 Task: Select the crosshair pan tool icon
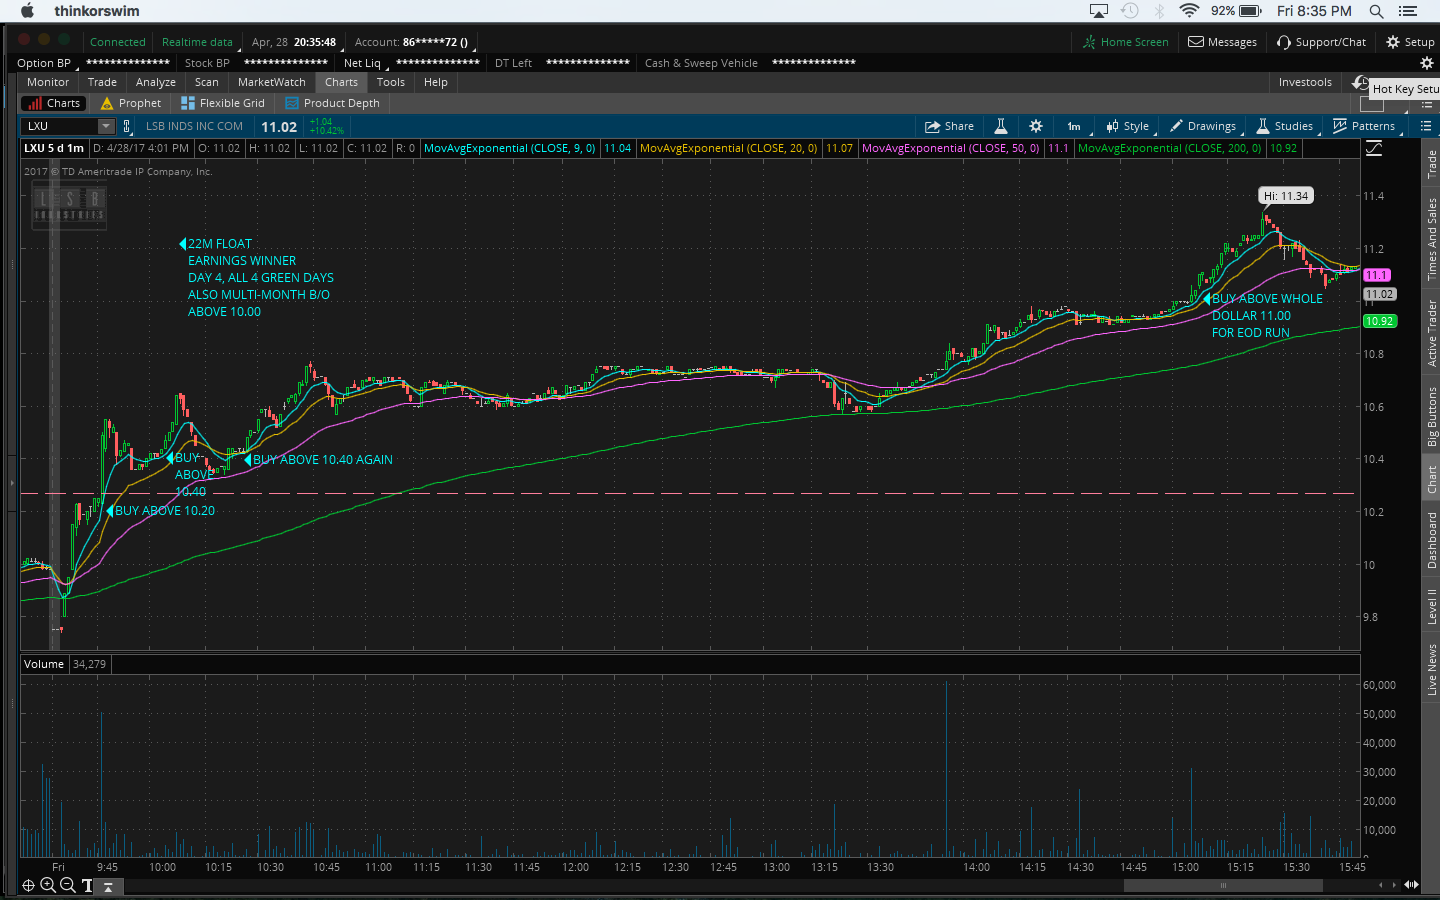coord(28,885)
